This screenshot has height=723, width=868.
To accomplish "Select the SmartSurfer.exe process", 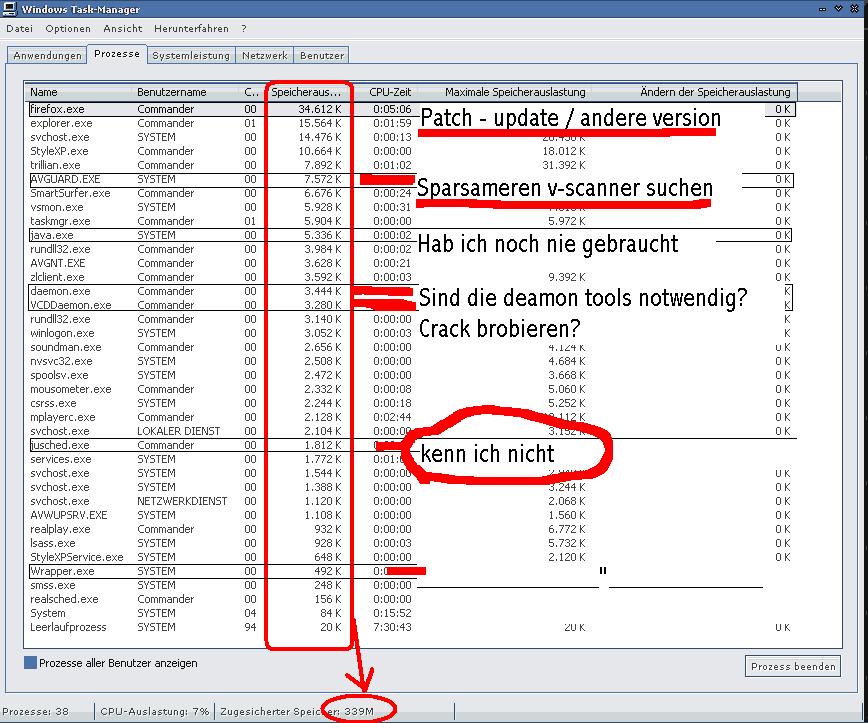I will pos(412,193).
